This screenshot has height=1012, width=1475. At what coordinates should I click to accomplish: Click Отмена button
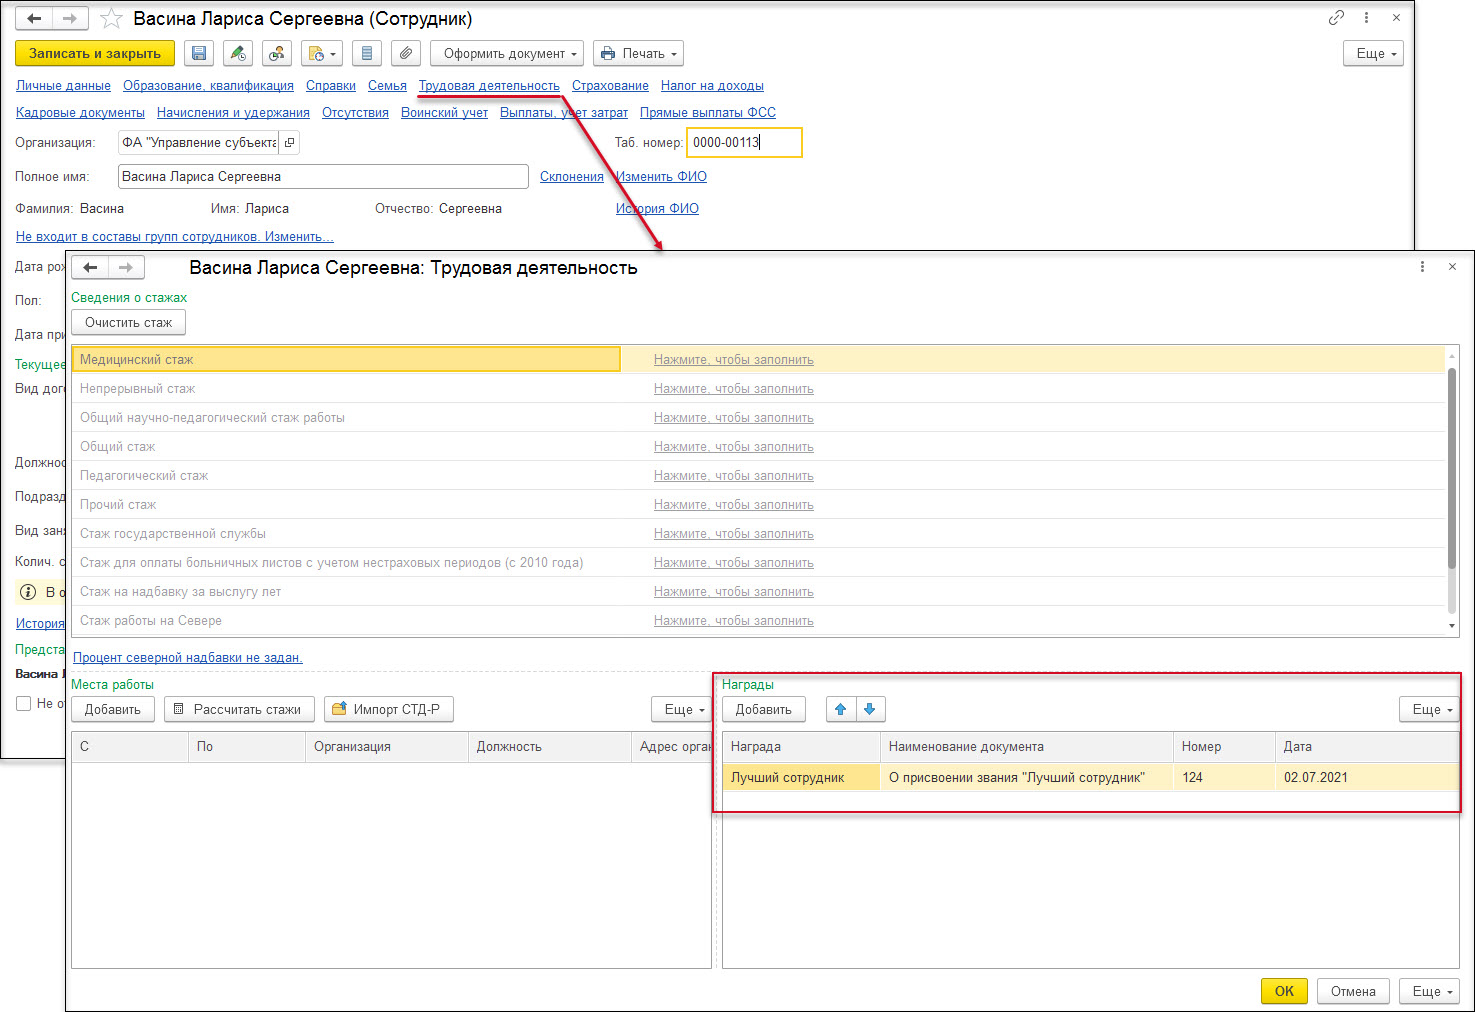[1353, 991]
